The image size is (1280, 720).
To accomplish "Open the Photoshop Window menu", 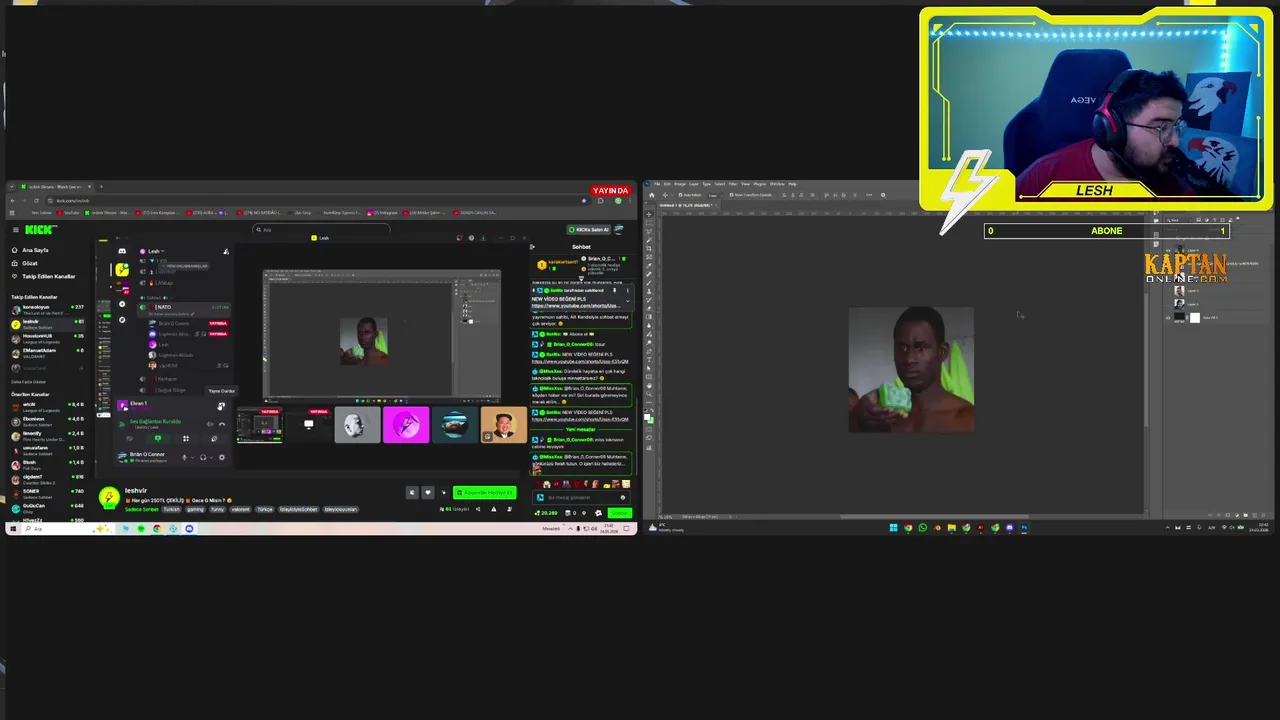I will tap(777, 184).
